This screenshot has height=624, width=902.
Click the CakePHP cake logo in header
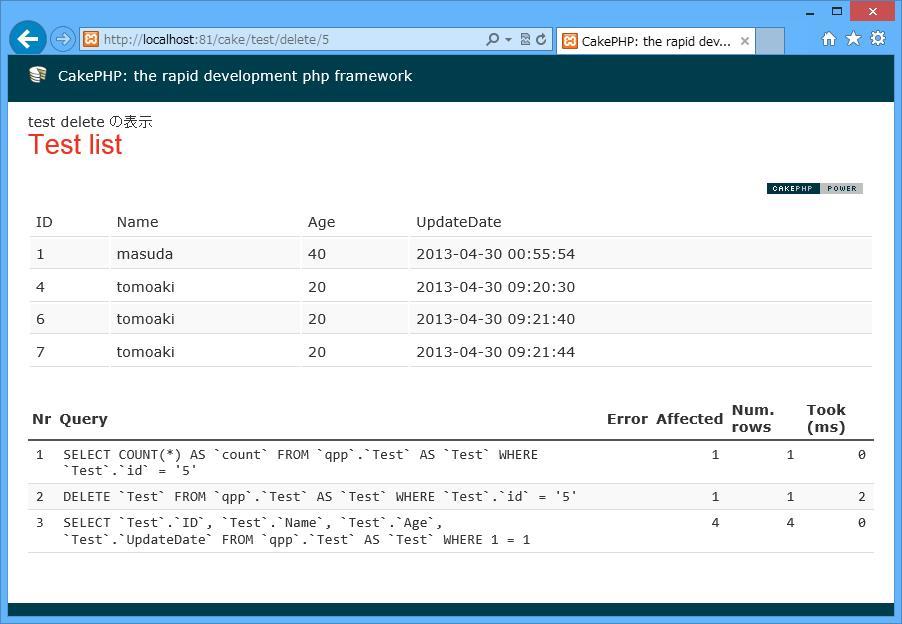38,76
